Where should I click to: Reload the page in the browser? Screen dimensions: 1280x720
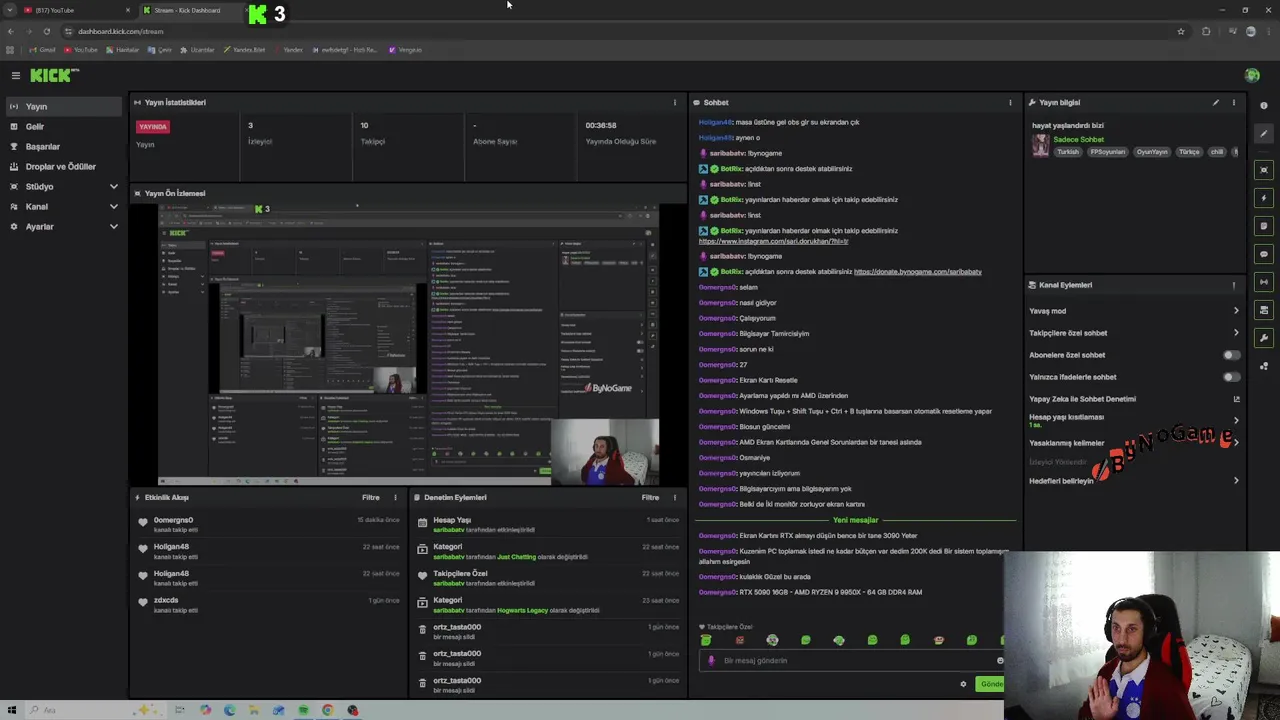tap(46, 31)
